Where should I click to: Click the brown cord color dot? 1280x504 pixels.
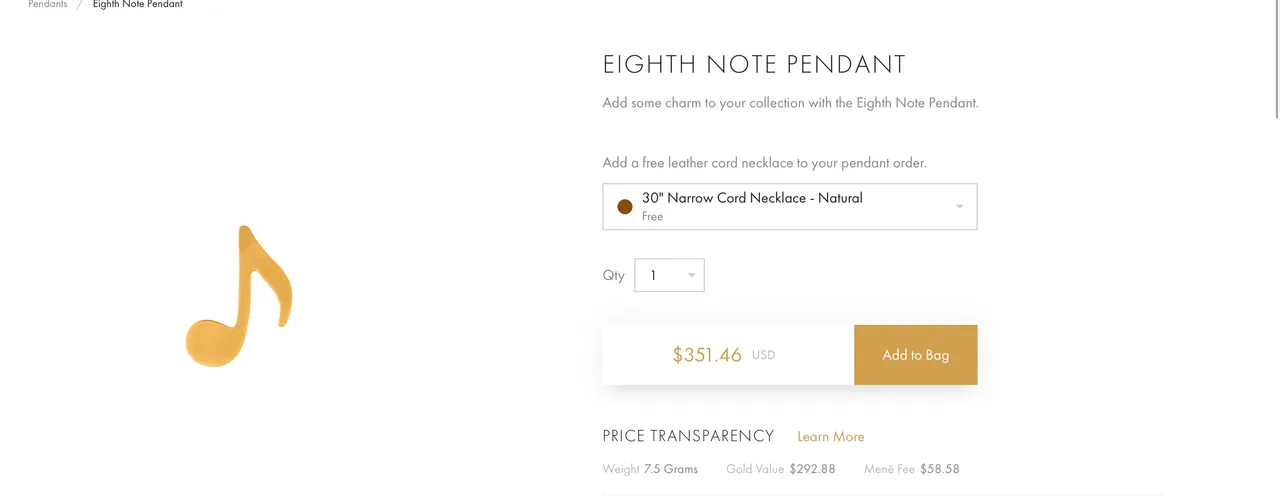click(625, 207)
